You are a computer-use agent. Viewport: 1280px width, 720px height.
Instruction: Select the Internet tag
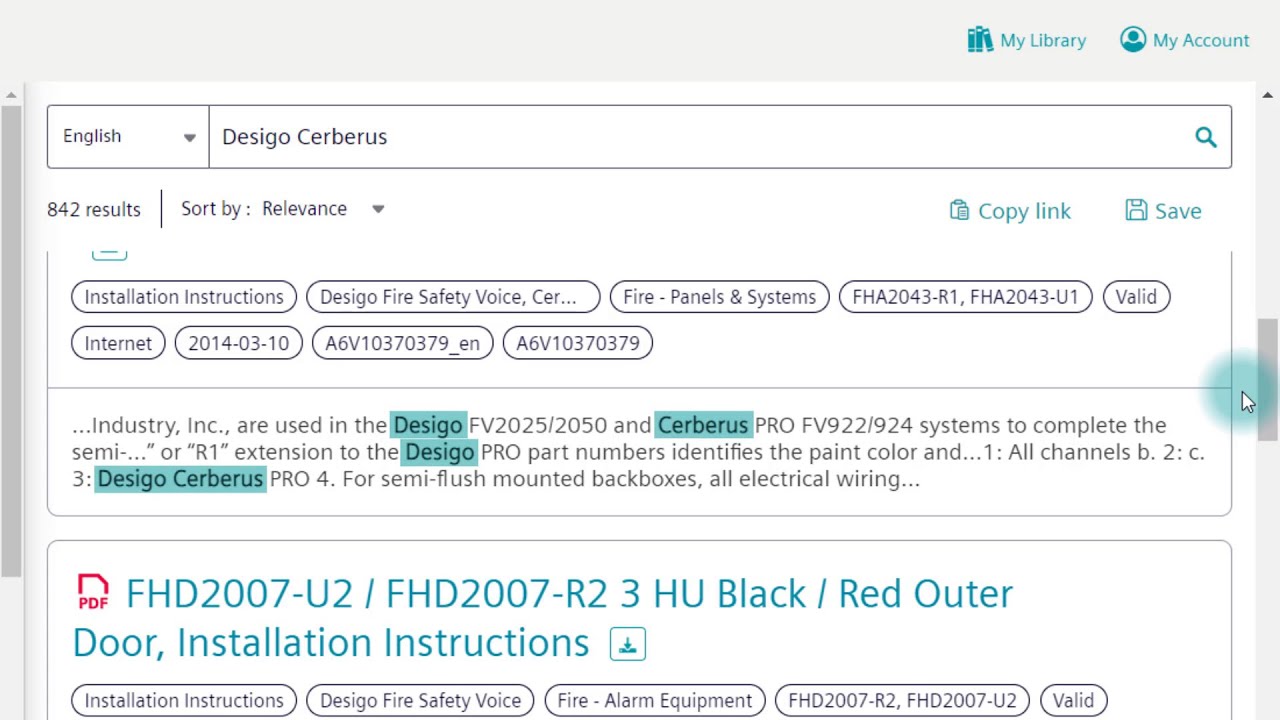[x=118, y=343]
